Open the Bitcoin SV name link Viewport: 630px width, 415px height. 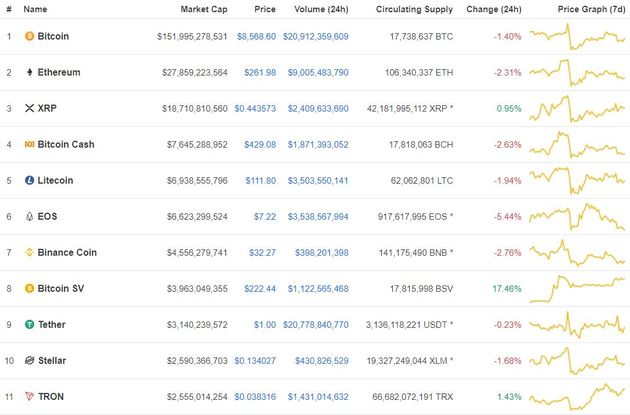(x=61, y=288)
